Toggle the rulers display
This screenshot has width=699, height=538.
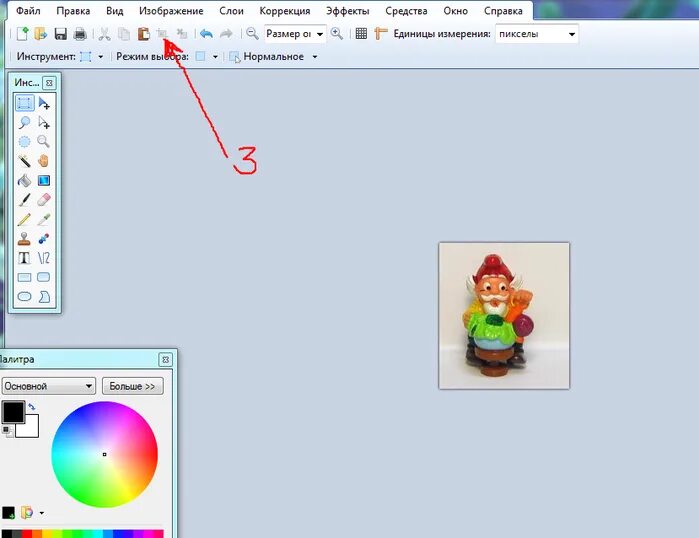(380, 34)
